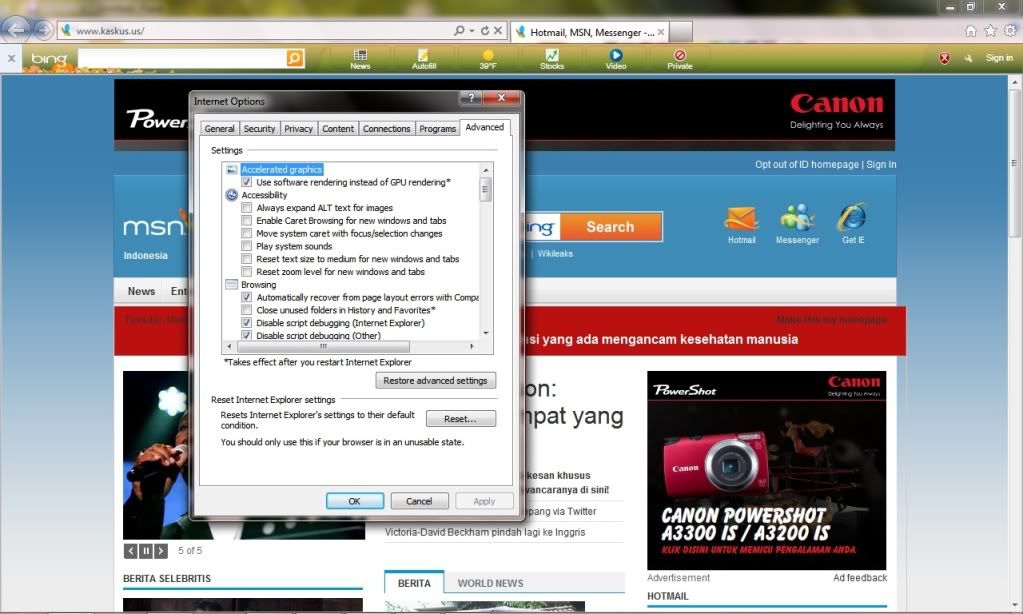The height and width of the screenshot is (614, 1023).
Task: Click the red shield icon on Bing bar
Action: [x=944, y=58]
